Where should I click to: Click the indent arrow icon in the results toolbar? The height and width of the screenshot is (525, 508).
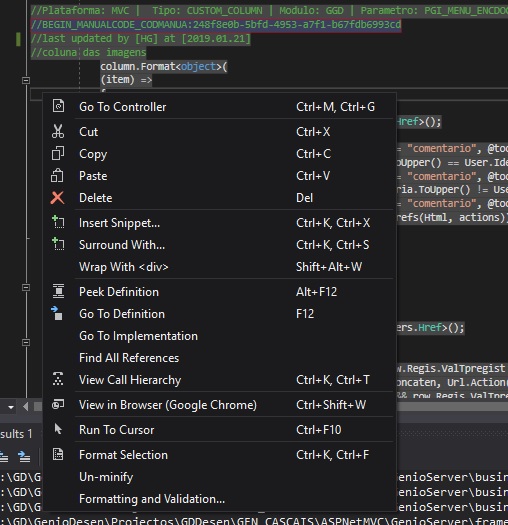click(24, 457)
